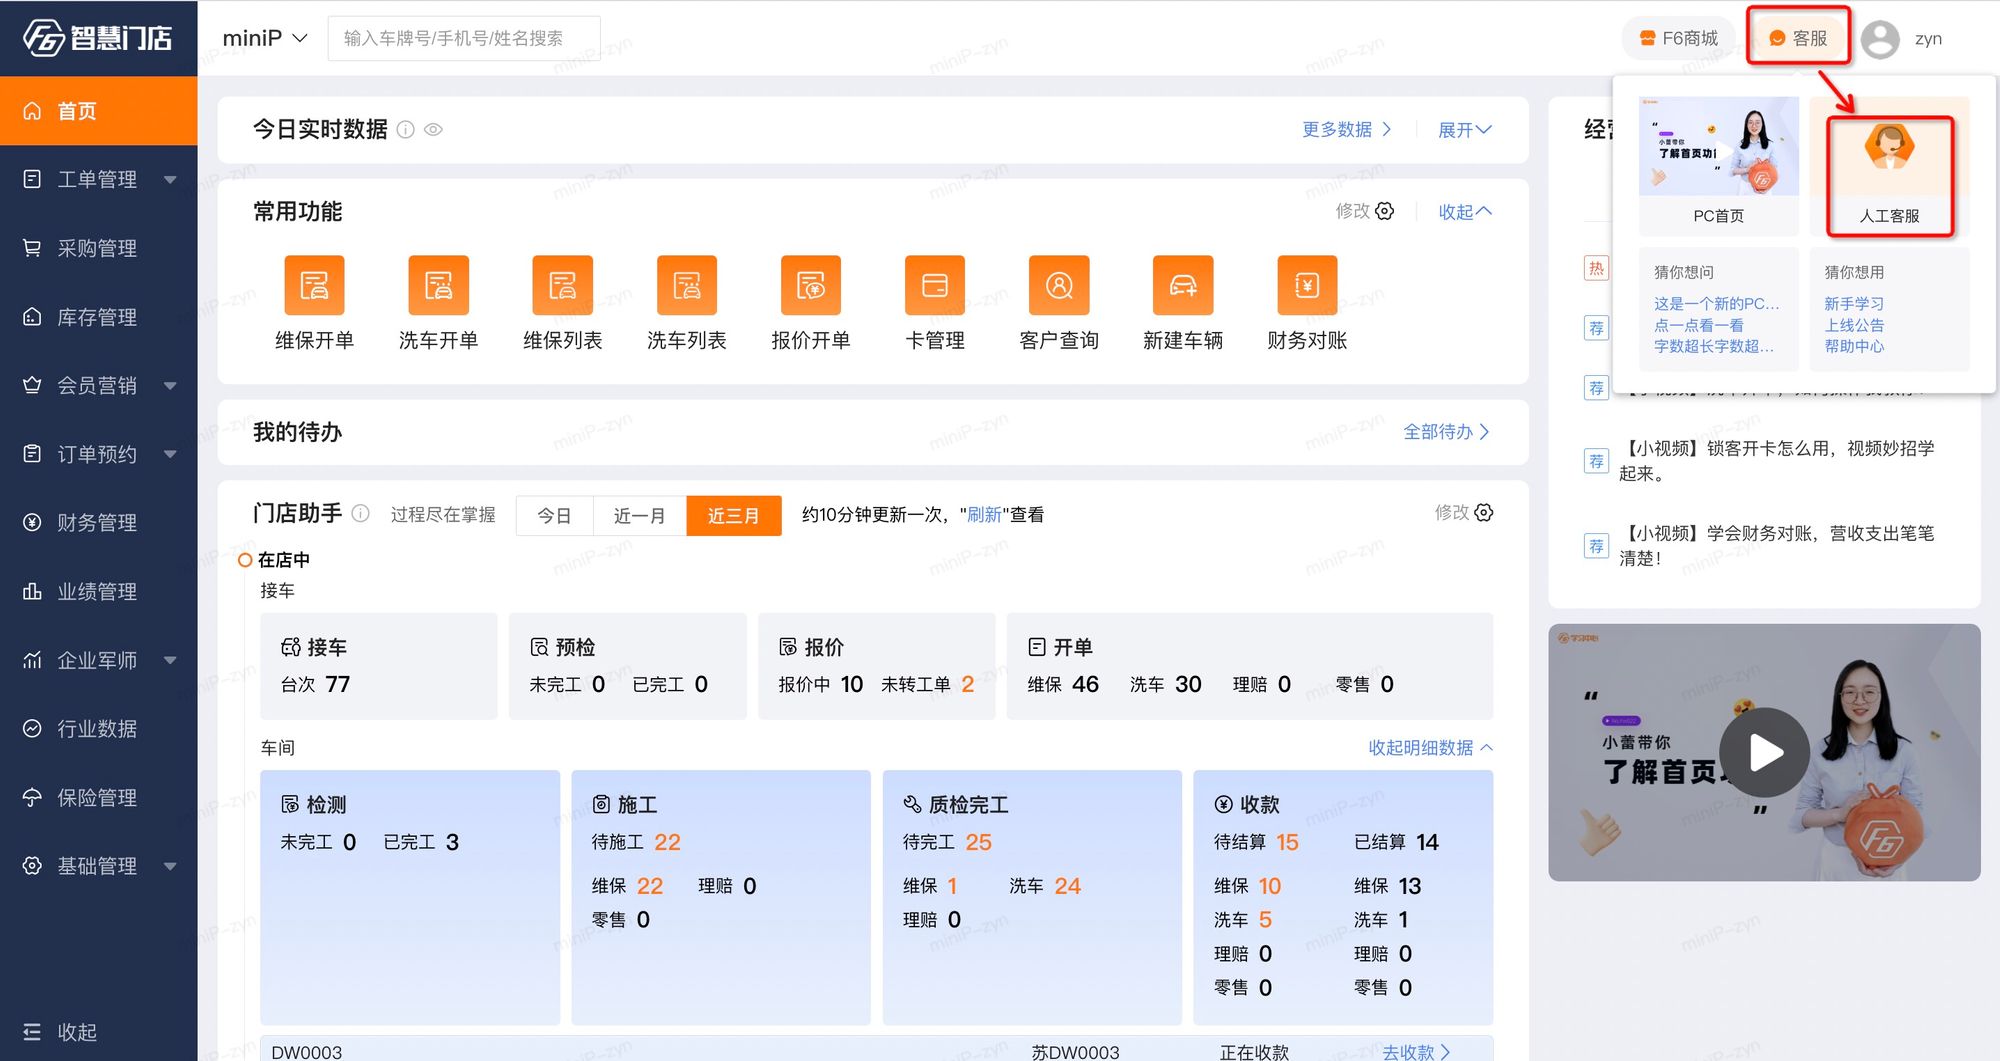Open 库存管理 in sidebar

(x=99, y=317)
